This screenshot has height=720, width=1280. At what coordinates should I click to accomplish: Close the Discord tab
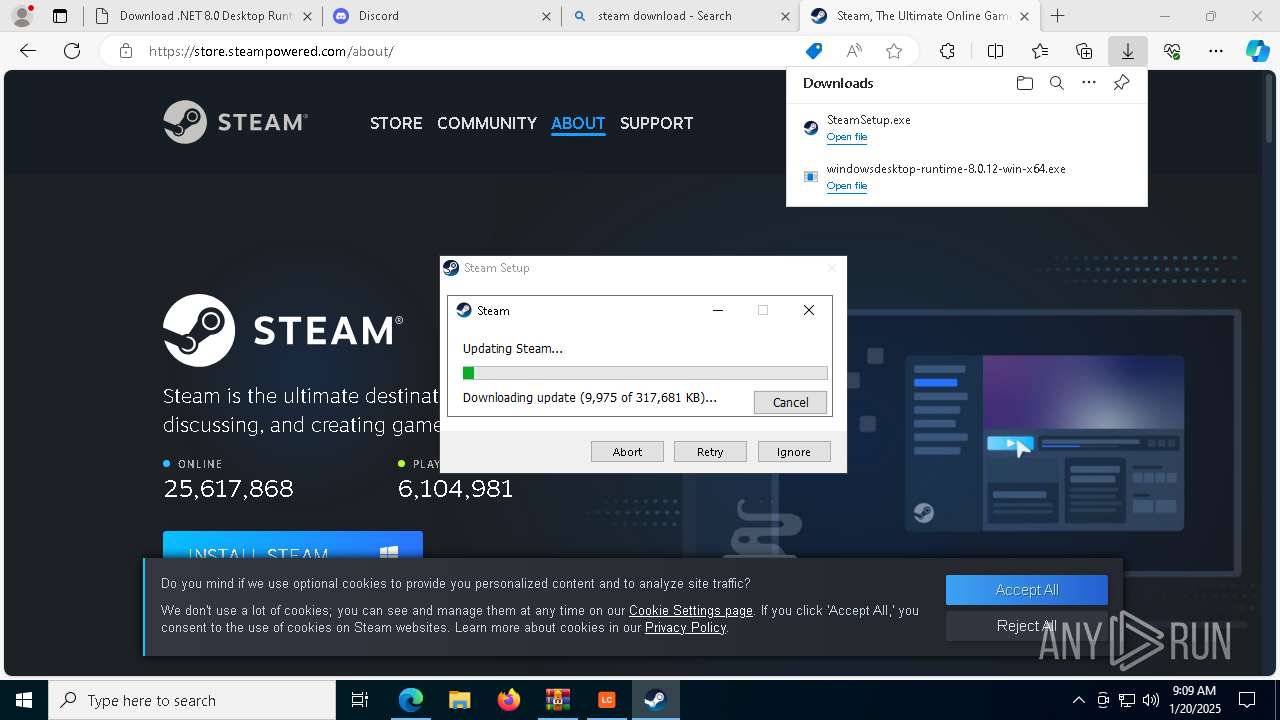tap(545, 16)
